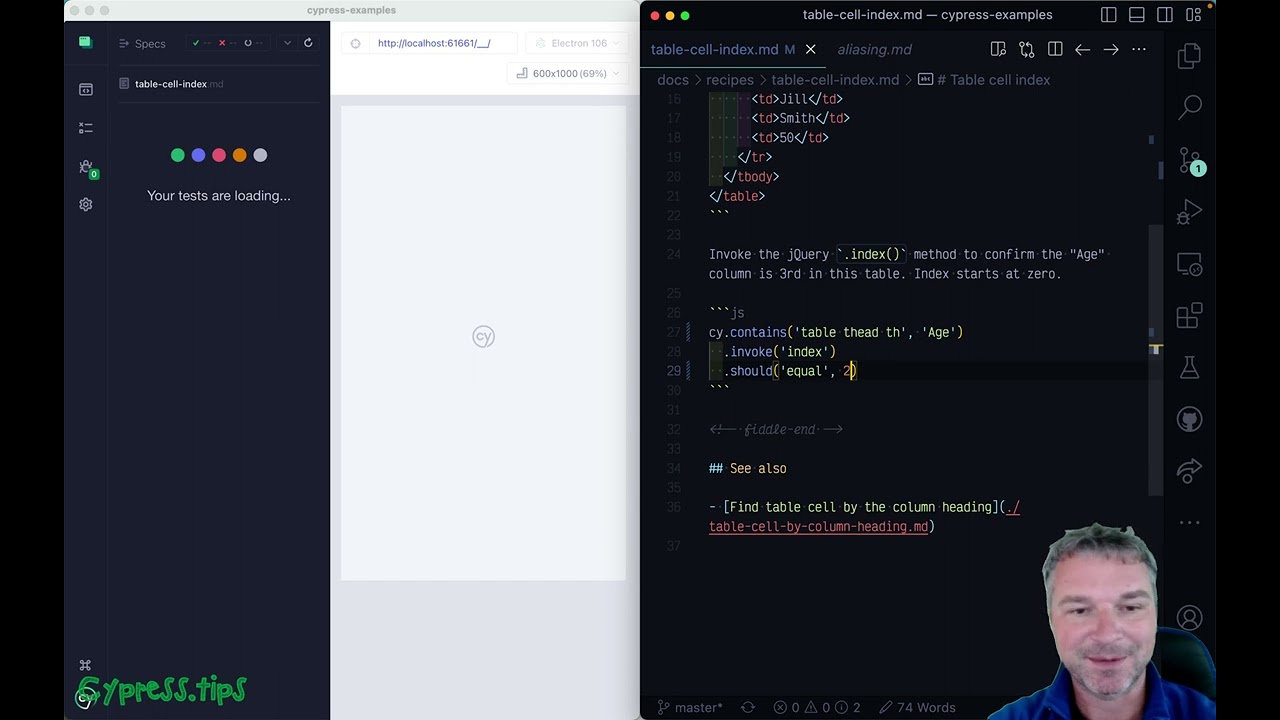The width and height of the screenshot is (1280, 720).
Task: Open Testing beaker icon in activity bar
Action: 1189,368
